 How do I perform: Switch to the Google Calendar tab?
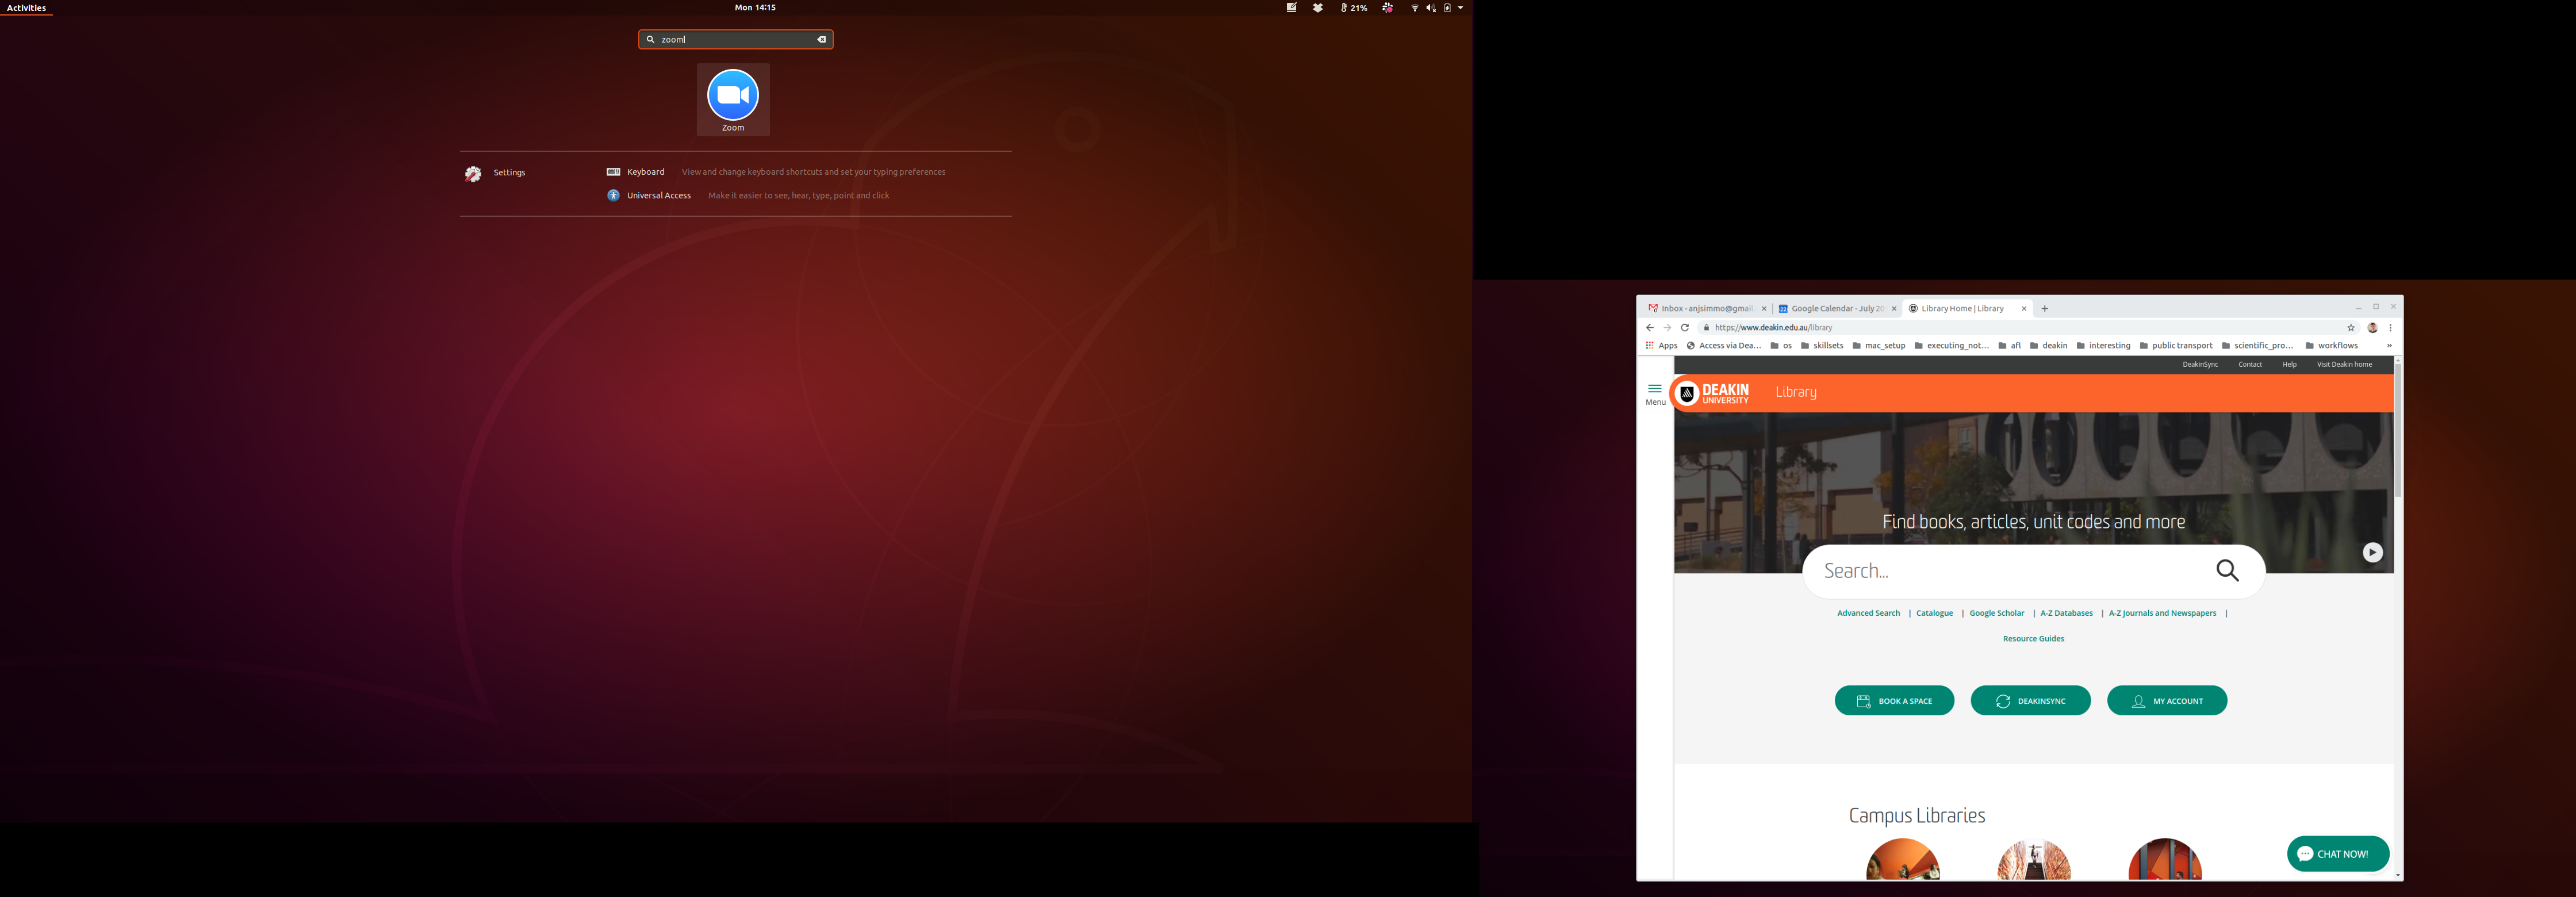tap(1835, 309)
